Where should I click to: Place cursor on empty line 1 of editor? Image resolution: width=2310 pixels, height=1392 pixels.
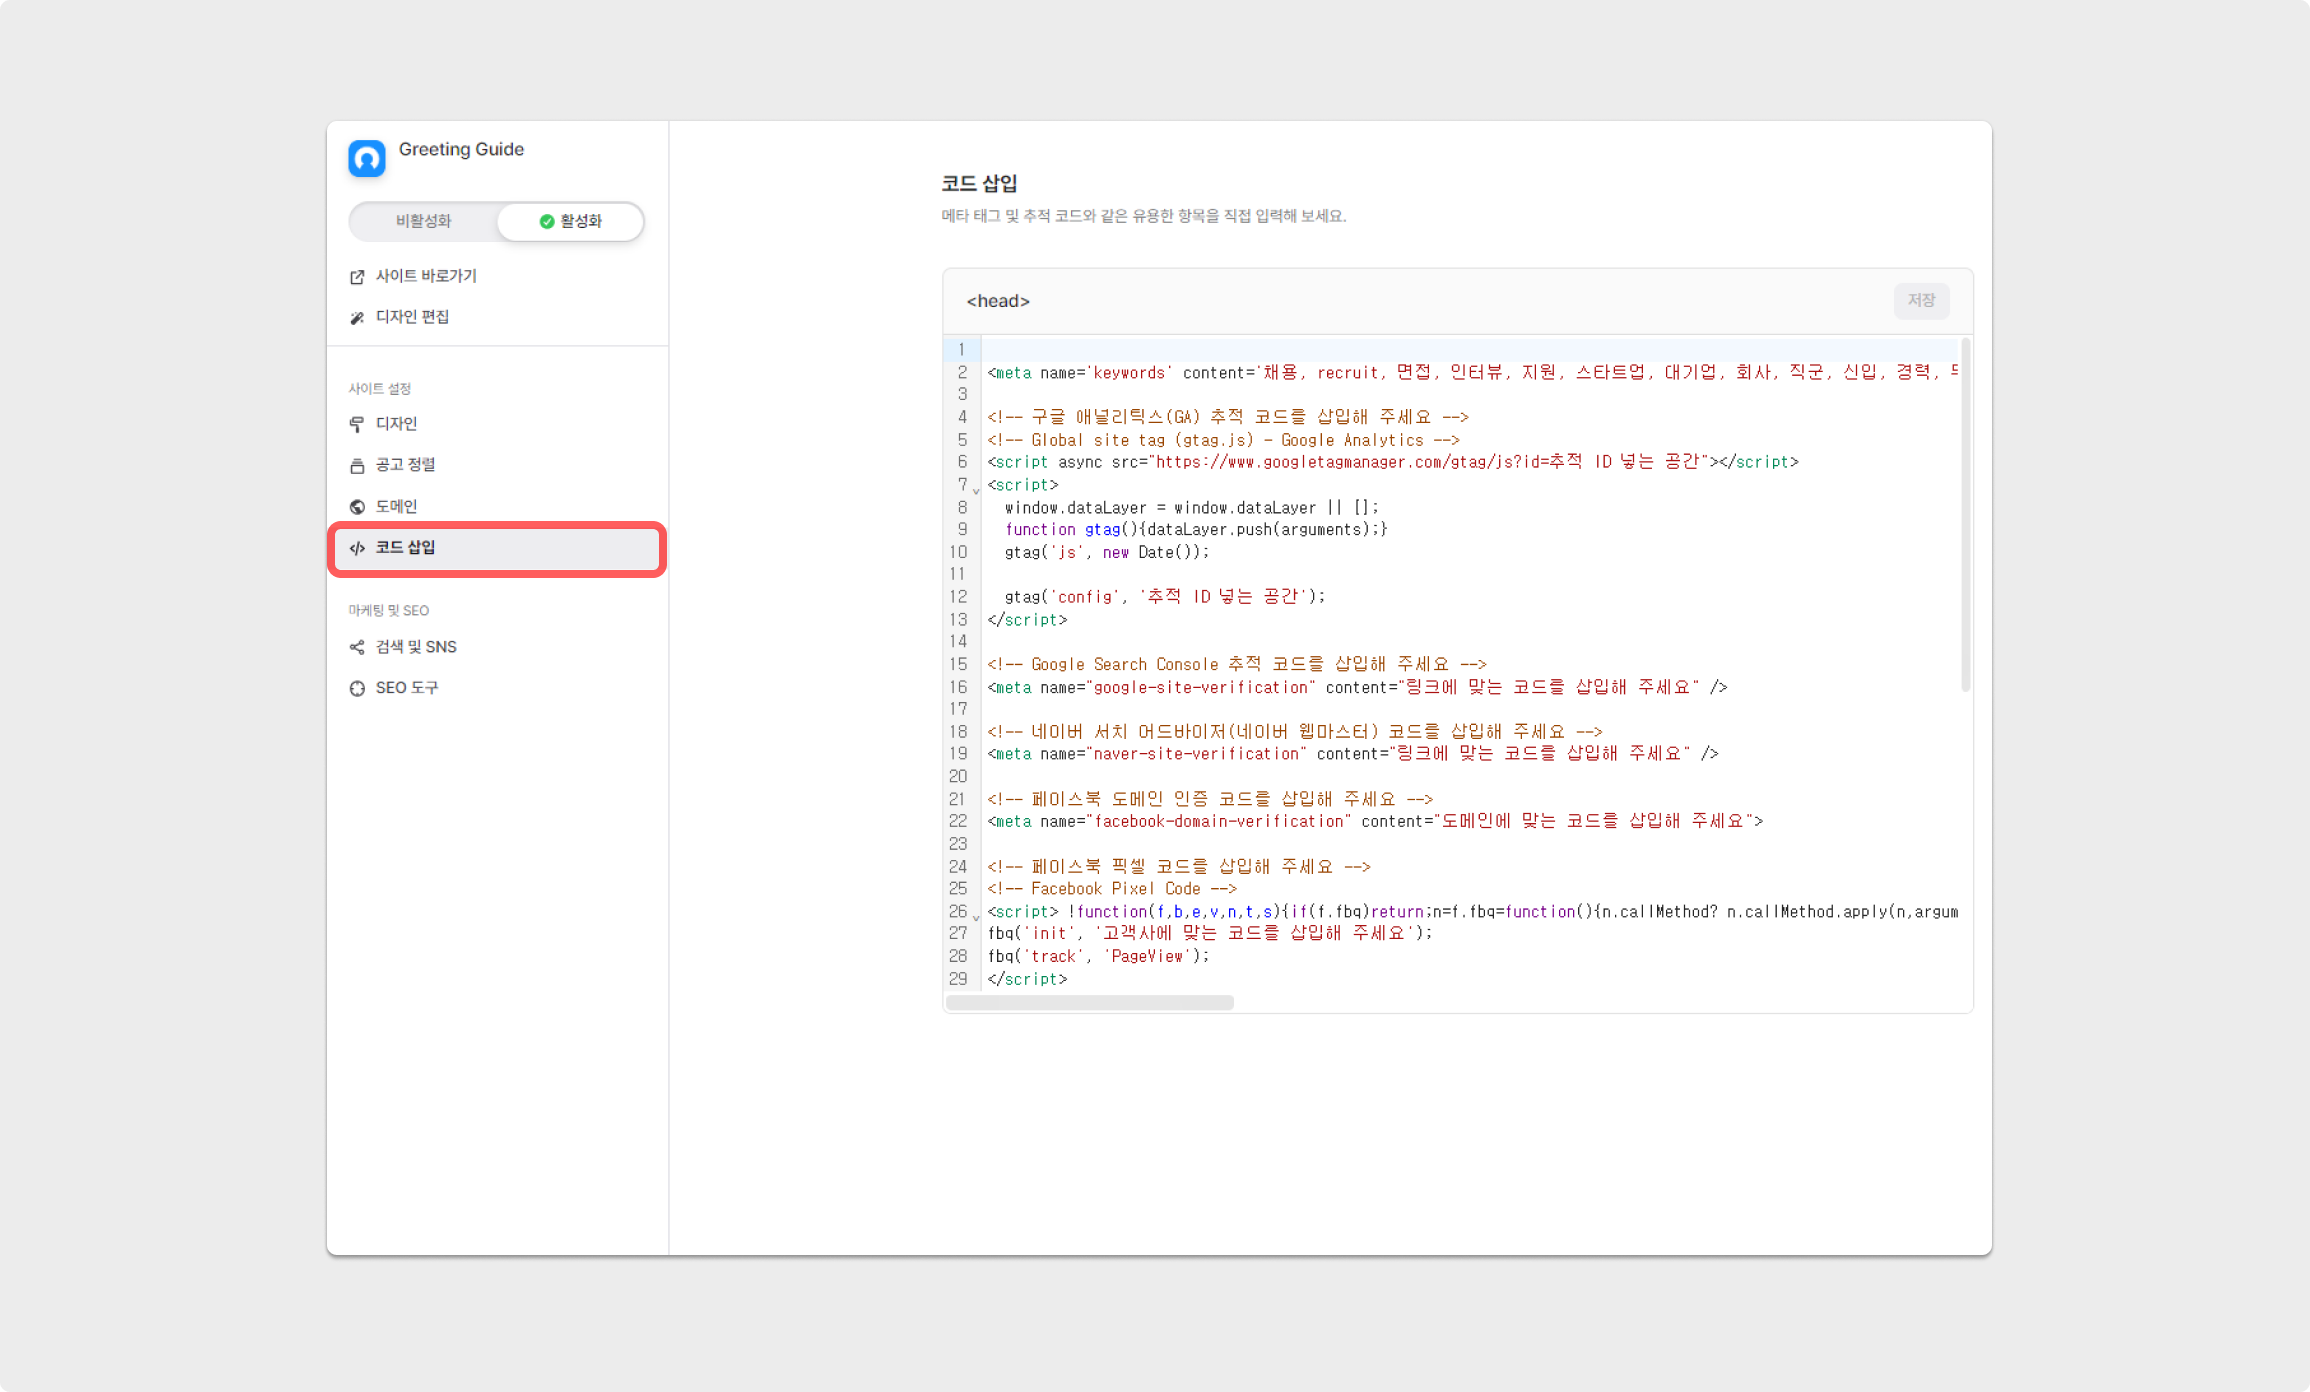(1400, 350)
